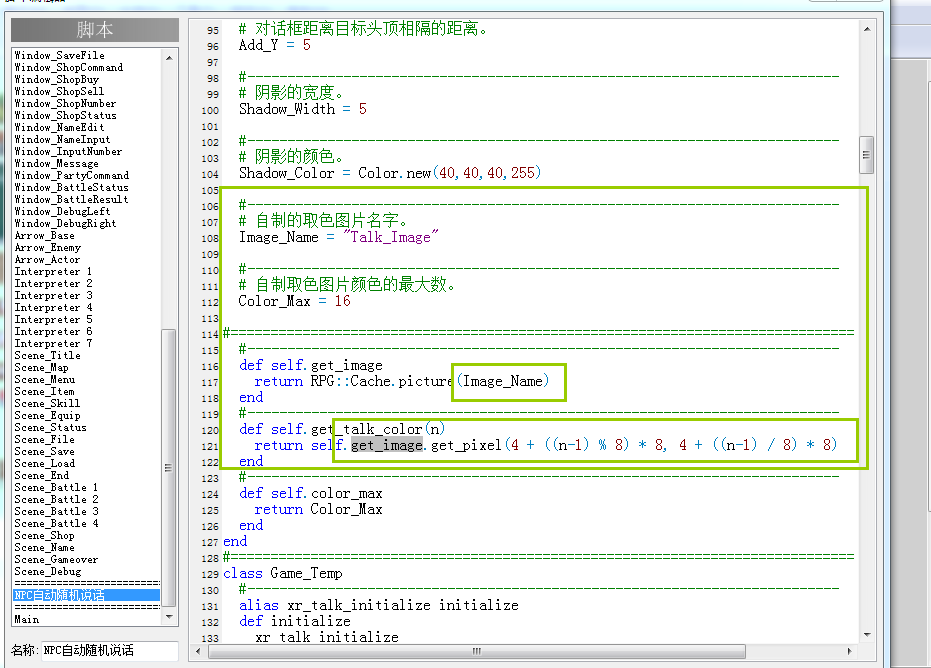Image resolution: width=931 pixels, height=668 pixels.
Task: Select Interpreter 7 script
Action: tap(53, 343)
